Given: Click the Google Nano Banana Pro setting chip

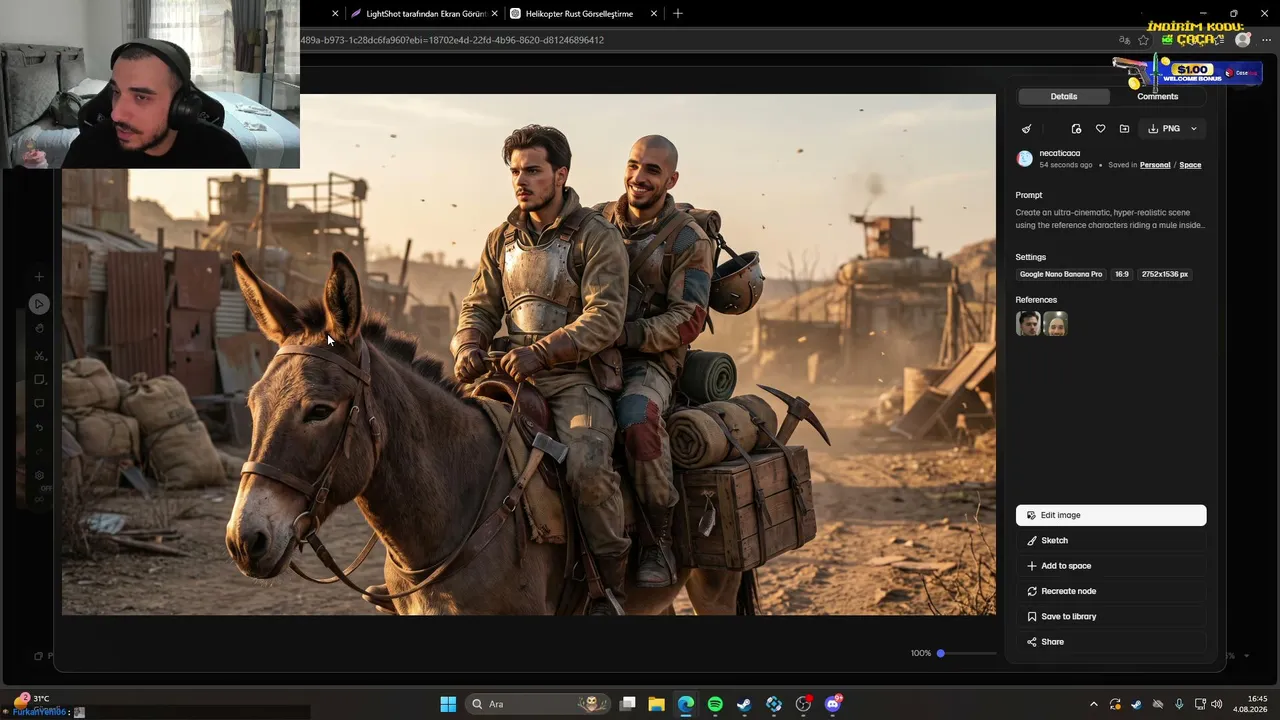Looking at the screenshot, I should tap(1061, 274).
